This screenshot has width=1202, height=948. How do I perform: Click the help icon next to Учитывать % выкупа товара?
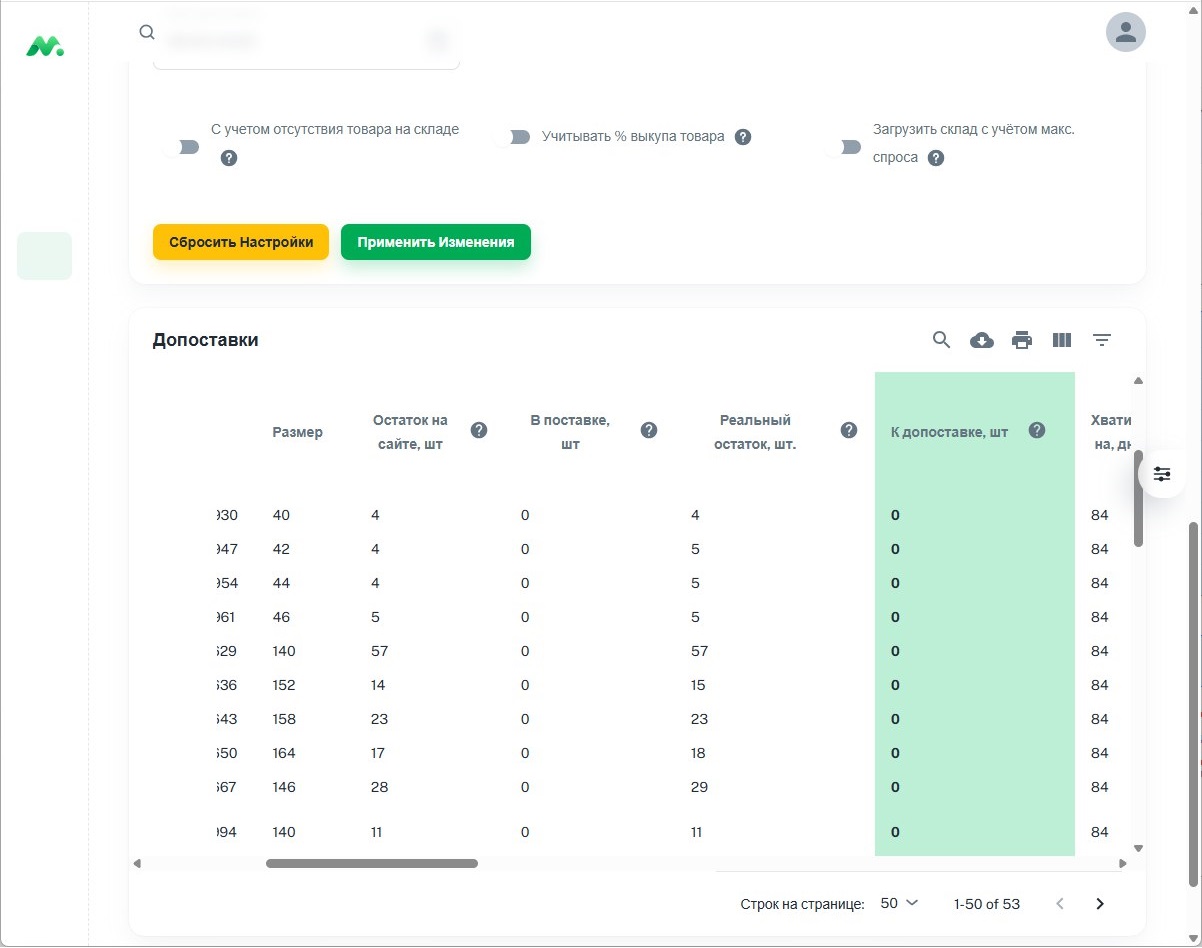pyautogui.click(x=743, y=137)
